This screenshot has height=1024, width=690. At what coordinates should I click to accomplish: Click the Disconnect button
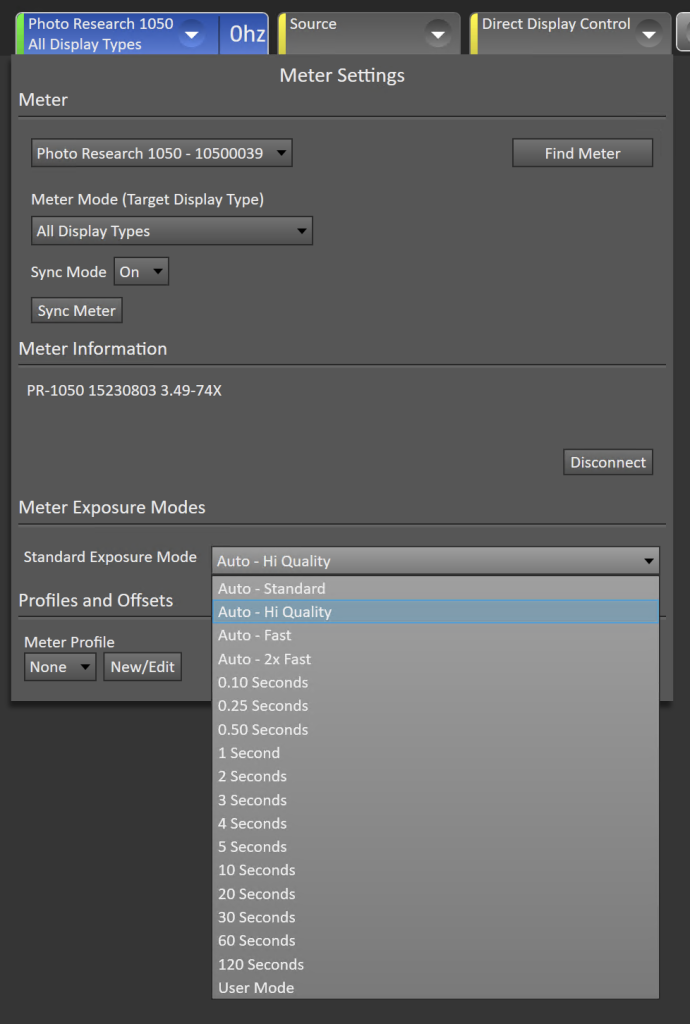(608, 462)
